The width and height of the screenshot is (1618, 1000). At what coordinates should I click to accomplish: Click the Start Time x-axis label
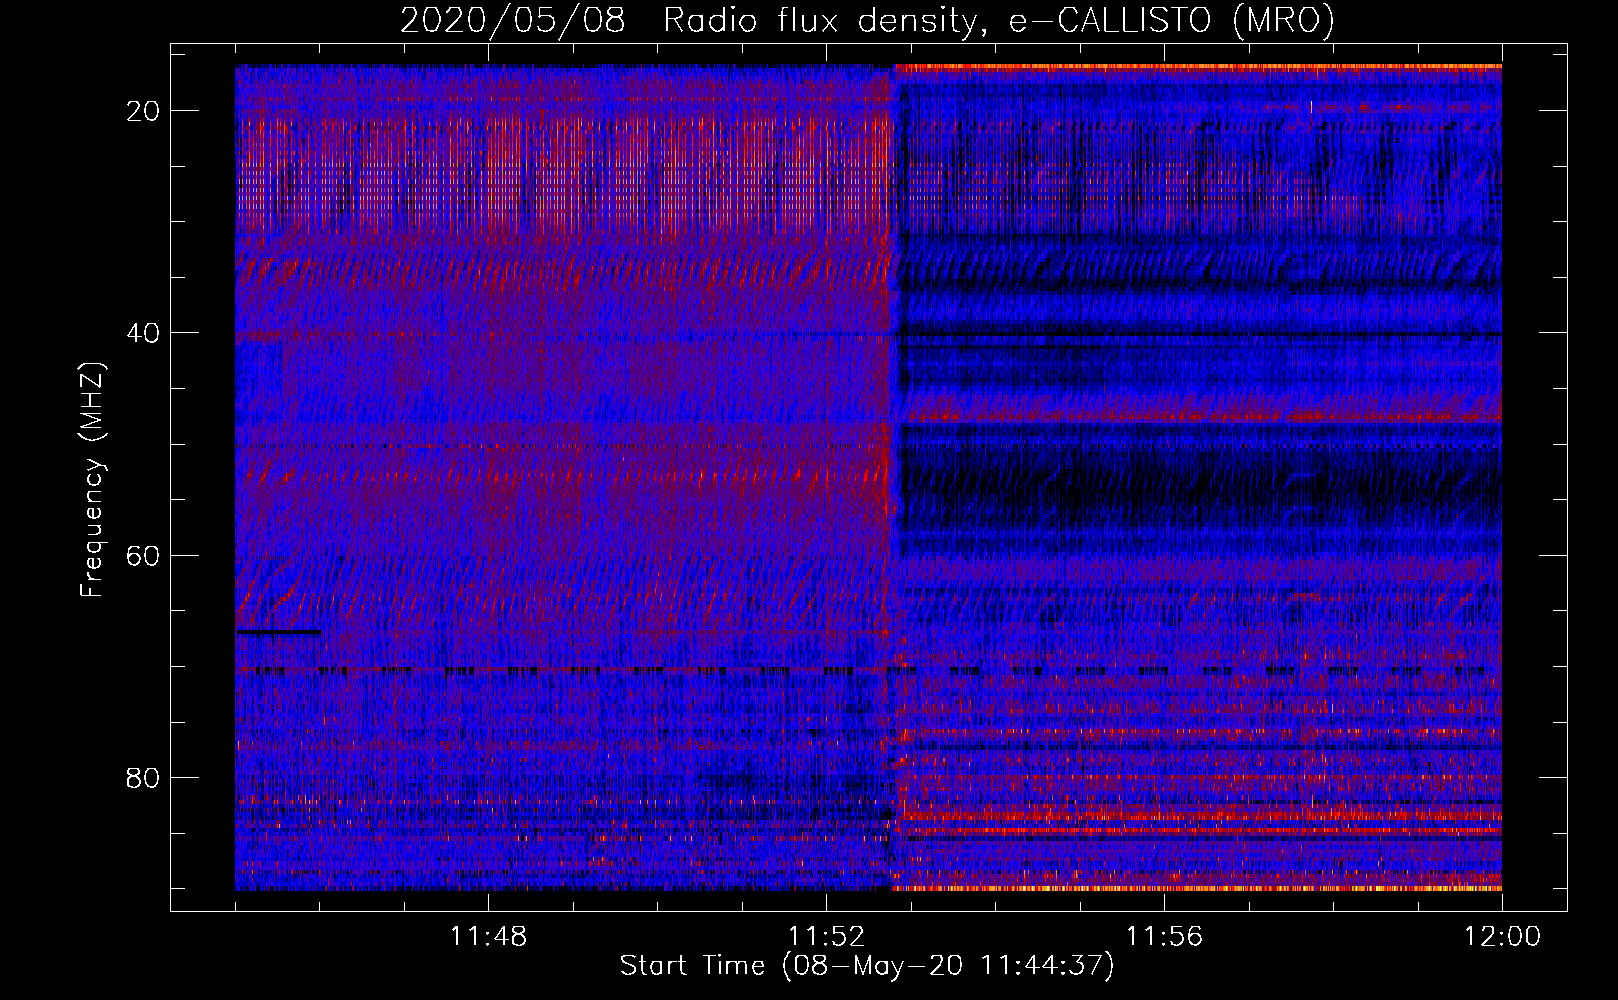867,966
